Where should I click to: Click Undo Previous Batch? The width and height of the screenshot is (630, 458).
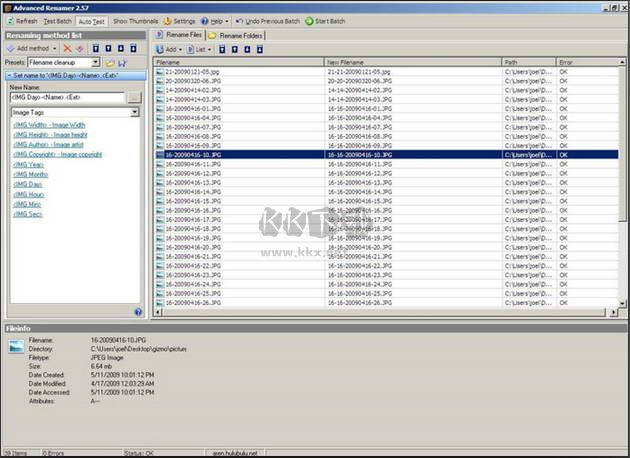[x=270, y=20]
